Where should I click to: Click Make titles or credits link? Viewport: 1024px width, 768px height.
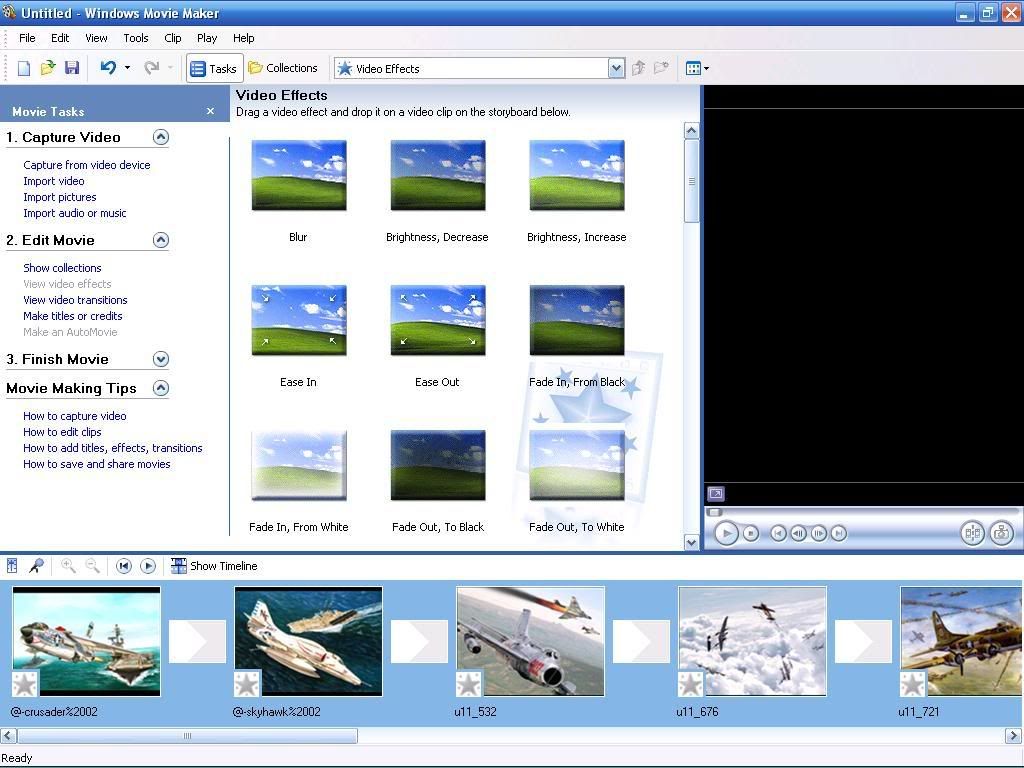tap(72, 316)
